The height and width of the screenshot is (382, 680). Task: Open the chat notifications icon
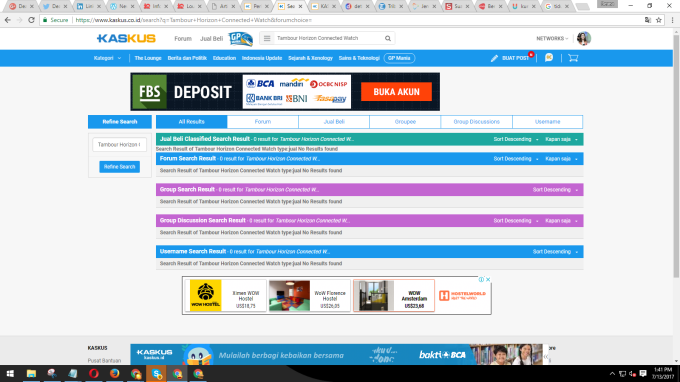[549, 58]
